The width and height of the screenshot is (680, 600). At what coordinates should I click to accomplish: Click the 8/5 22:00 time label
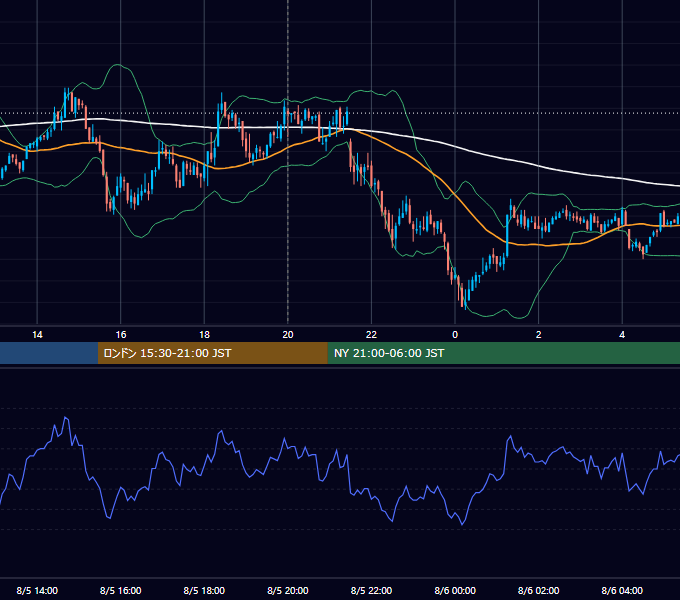click(x=371, y=590)
